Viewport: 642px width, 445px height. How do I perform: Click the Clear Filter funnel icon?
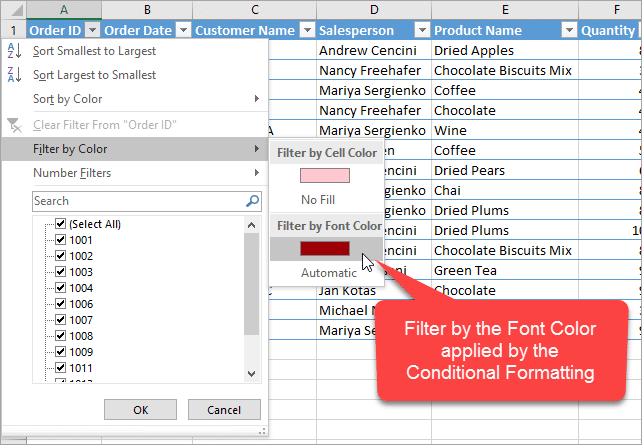click(14, 125)
